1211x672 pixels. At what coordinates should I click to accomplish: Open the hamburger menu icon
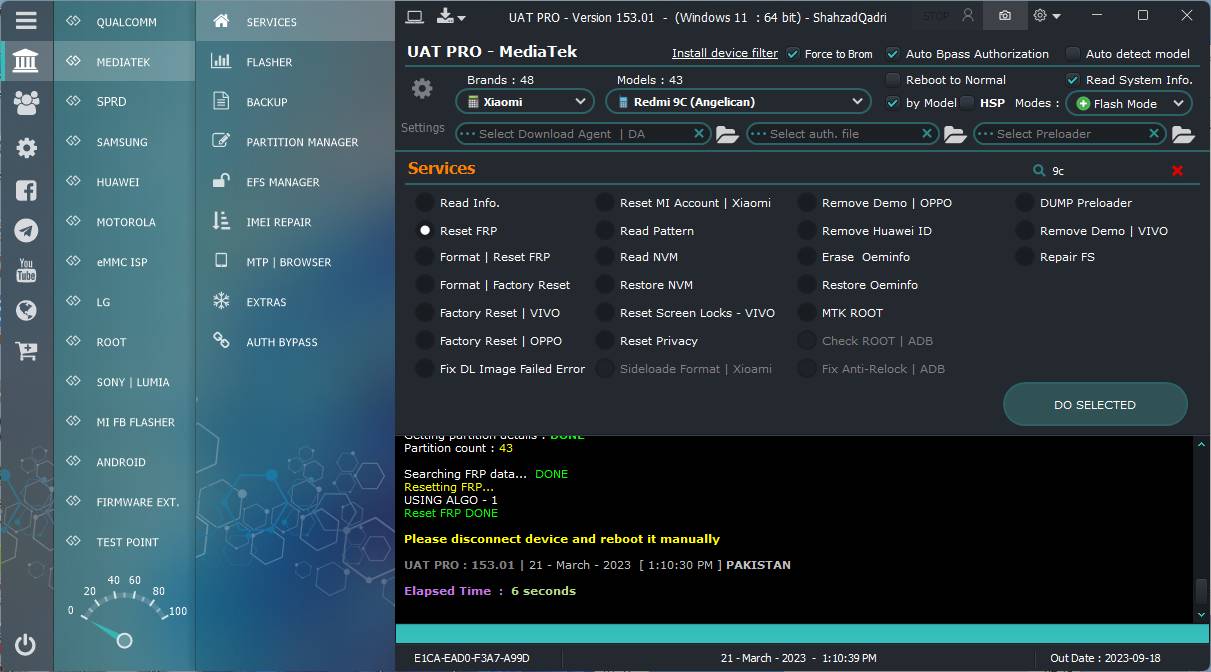coord(26,20)
